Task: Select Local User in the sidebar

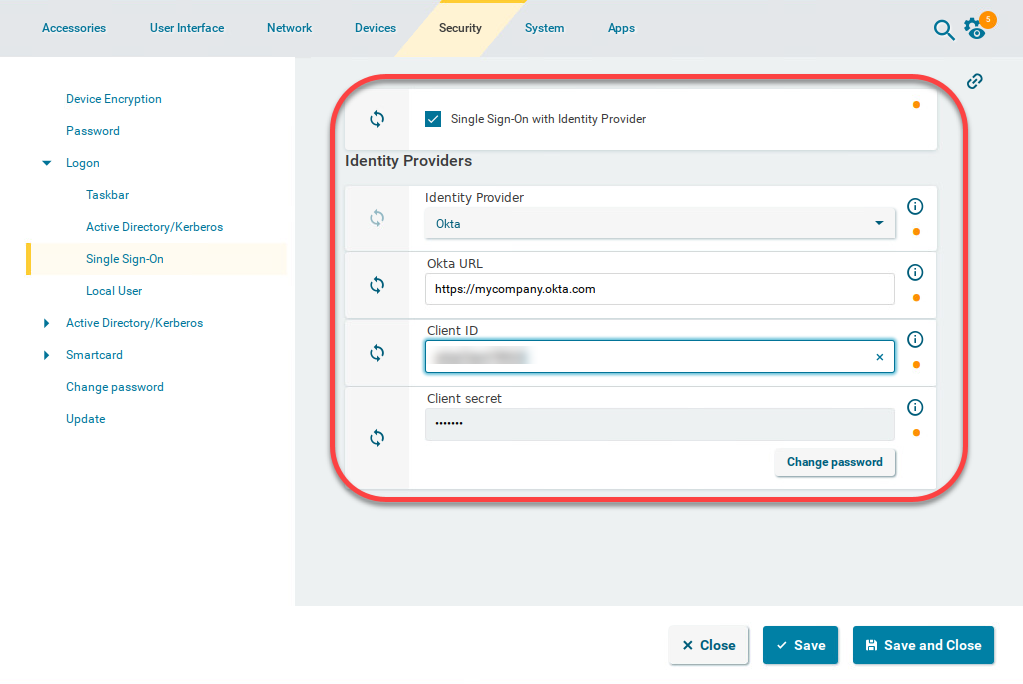Action: tap(114, 290)
